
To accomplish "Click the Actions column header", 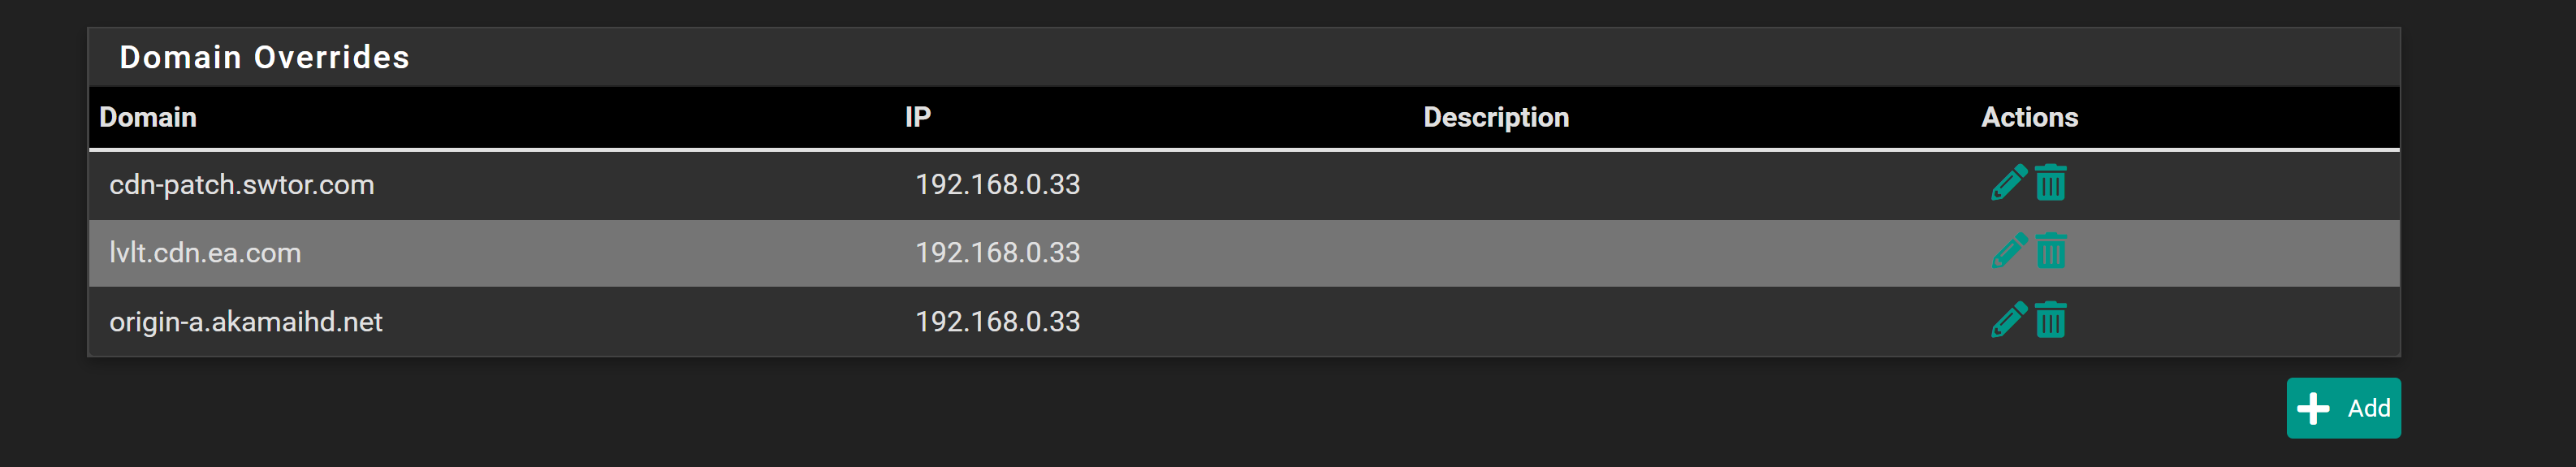I will (2029, 117).
